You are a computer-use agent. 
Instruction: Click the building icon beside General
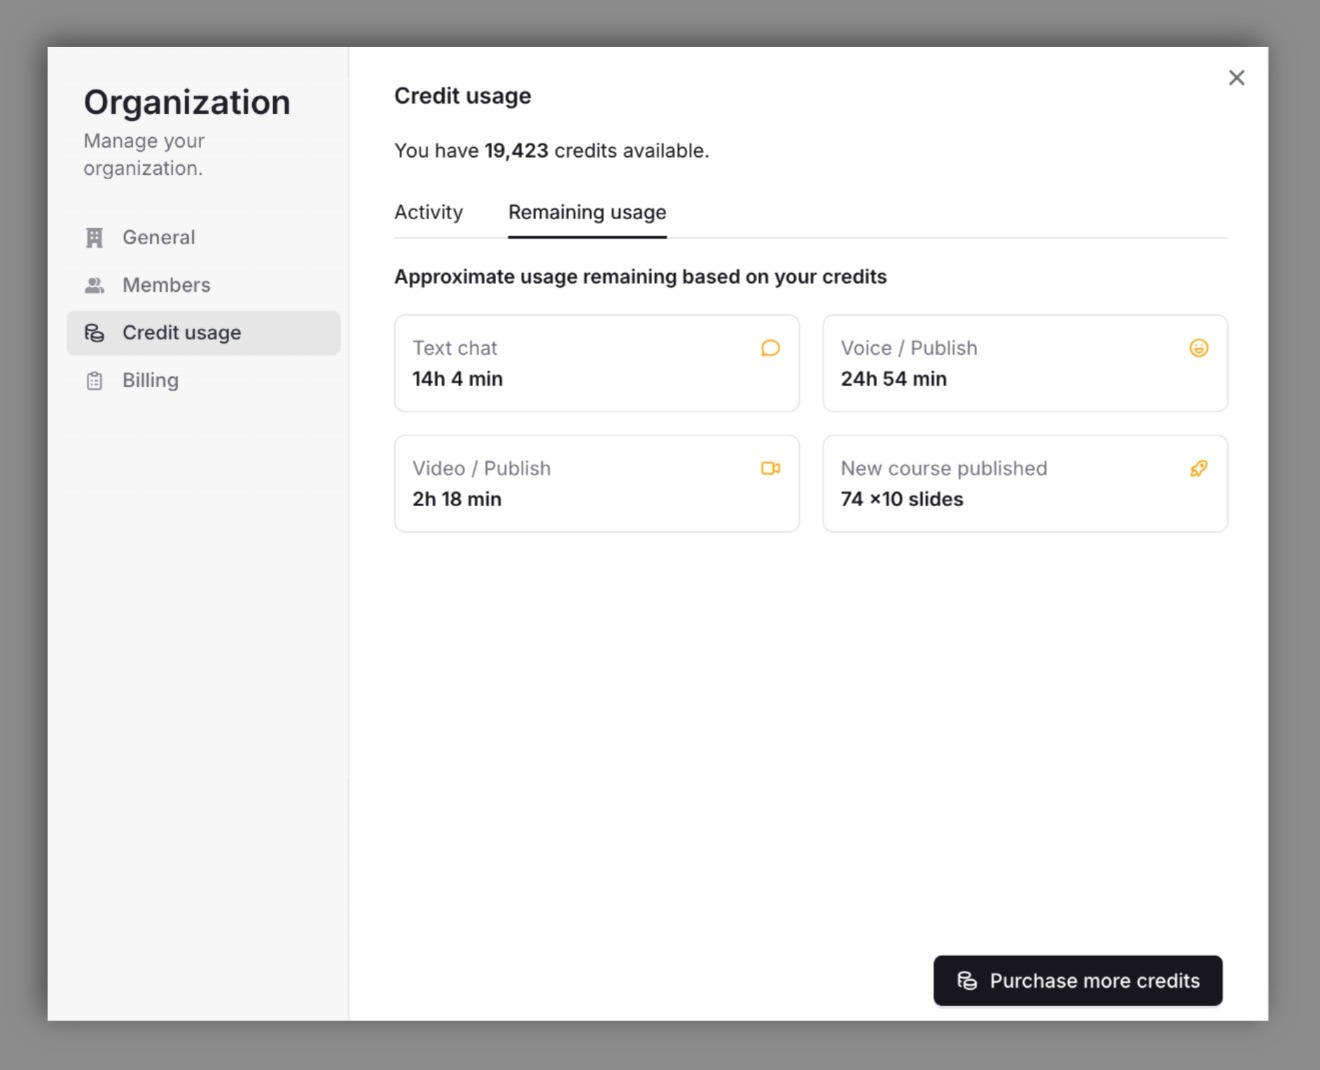(x=94, y=237)
